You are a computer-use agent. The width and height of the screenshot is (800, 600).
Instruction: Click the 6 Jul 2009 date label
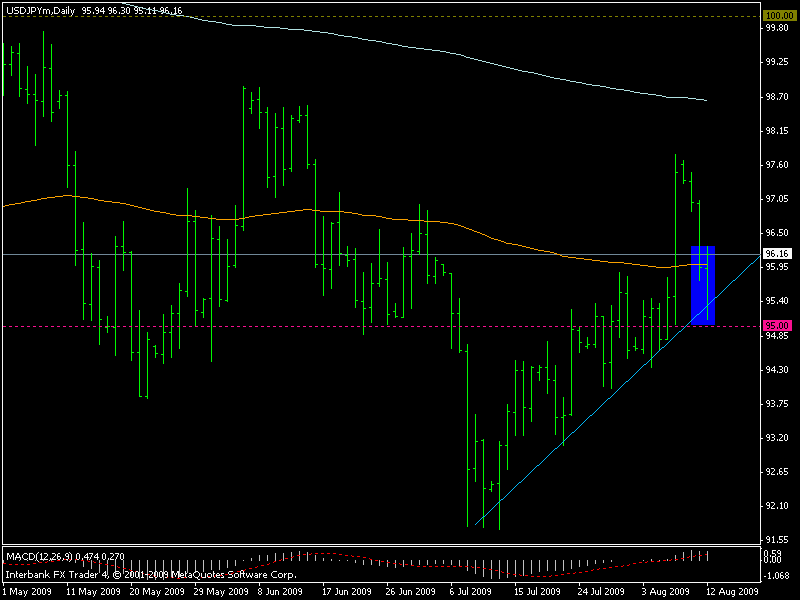click(x=470, y=592)
